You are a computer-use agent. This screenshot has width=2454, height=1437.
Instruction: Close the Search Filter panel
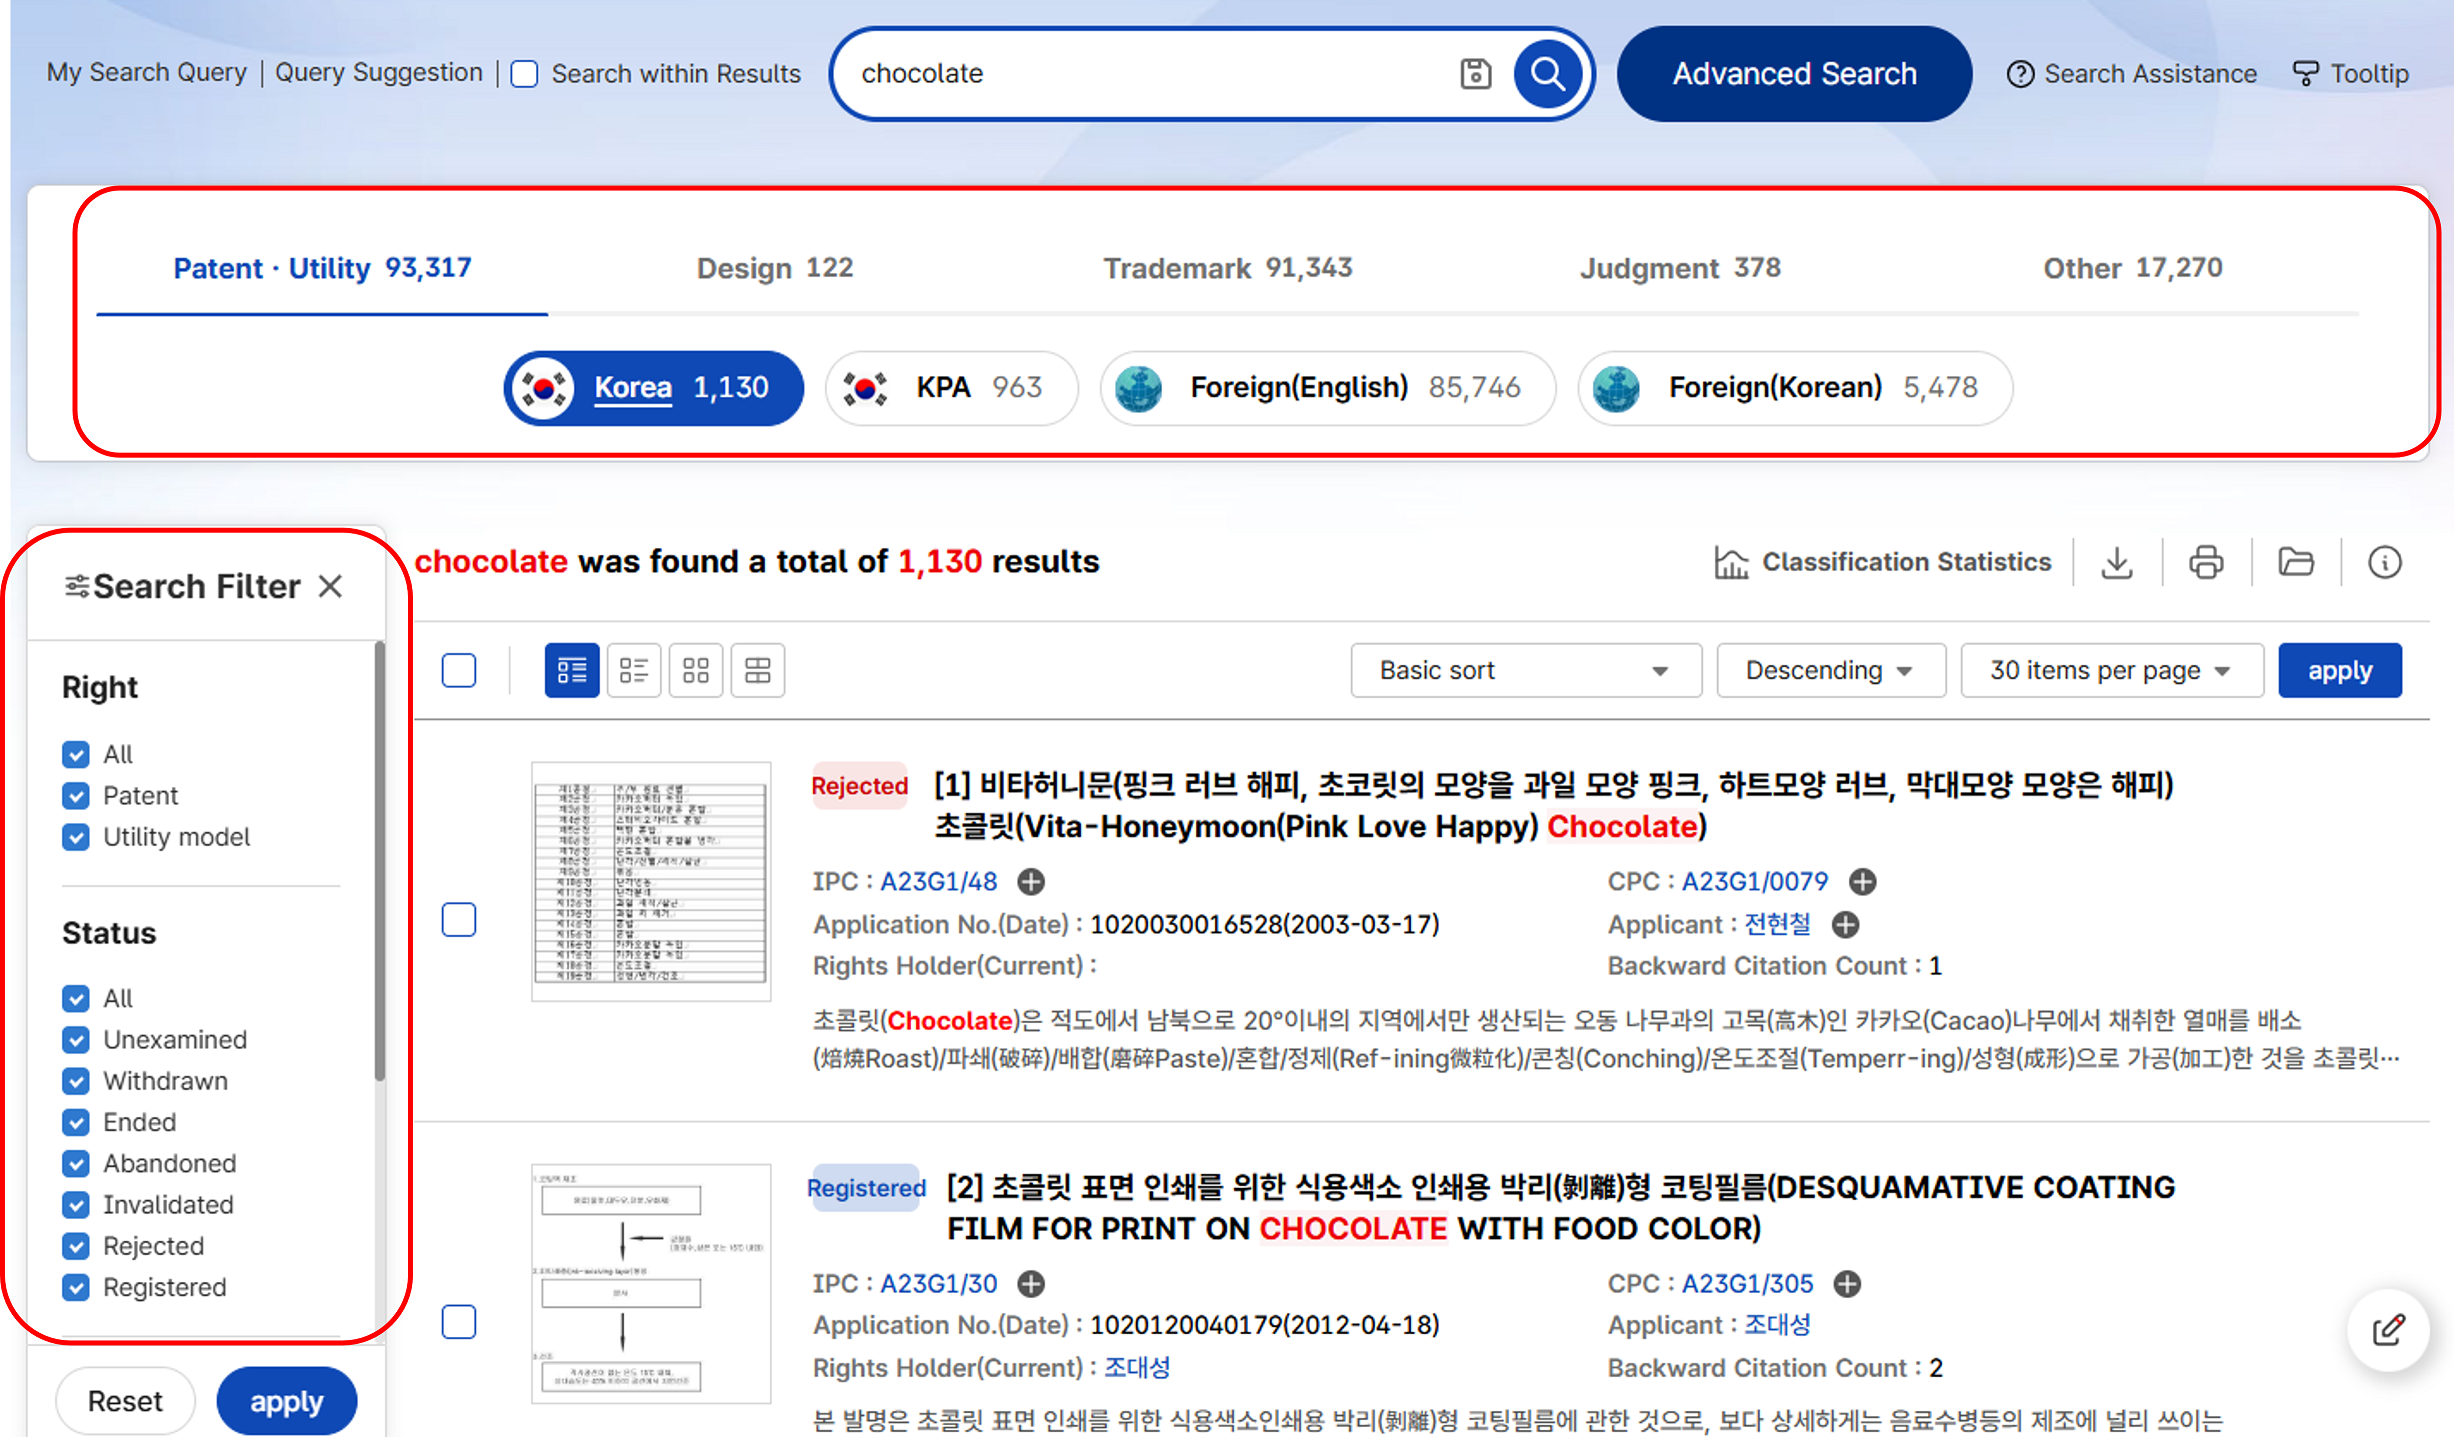pyautogui.click(x=330, y=586)
